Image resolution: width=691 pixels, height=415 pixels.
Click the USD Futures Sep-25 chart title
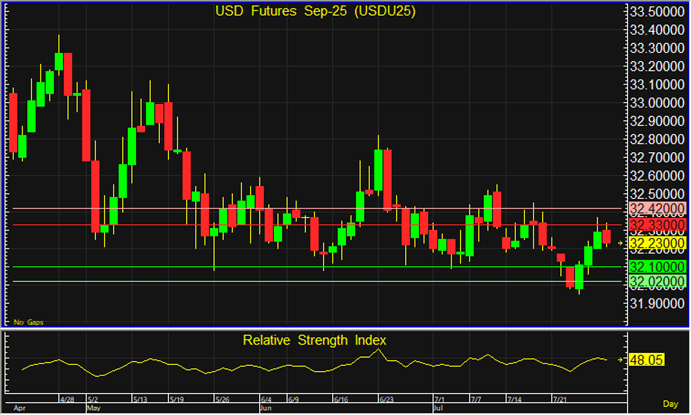click(314, 12)
